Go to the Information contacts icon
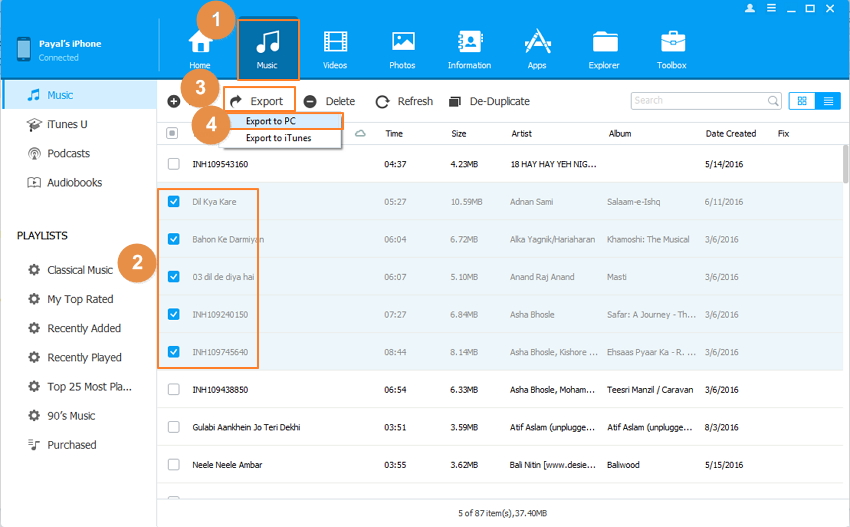This screenshot has height=527, width=850. [x=469, y=43]
